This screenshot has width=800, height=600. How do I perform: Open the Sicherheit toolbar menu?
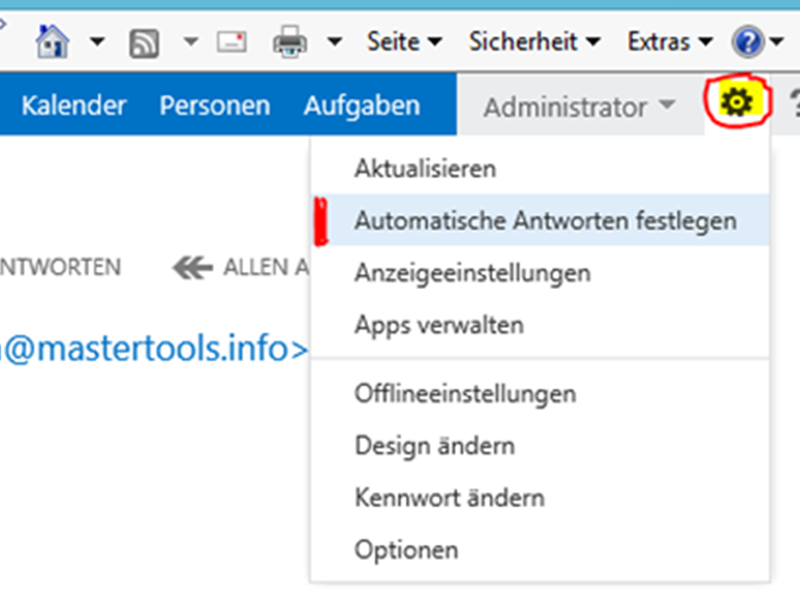coord(534,42)
